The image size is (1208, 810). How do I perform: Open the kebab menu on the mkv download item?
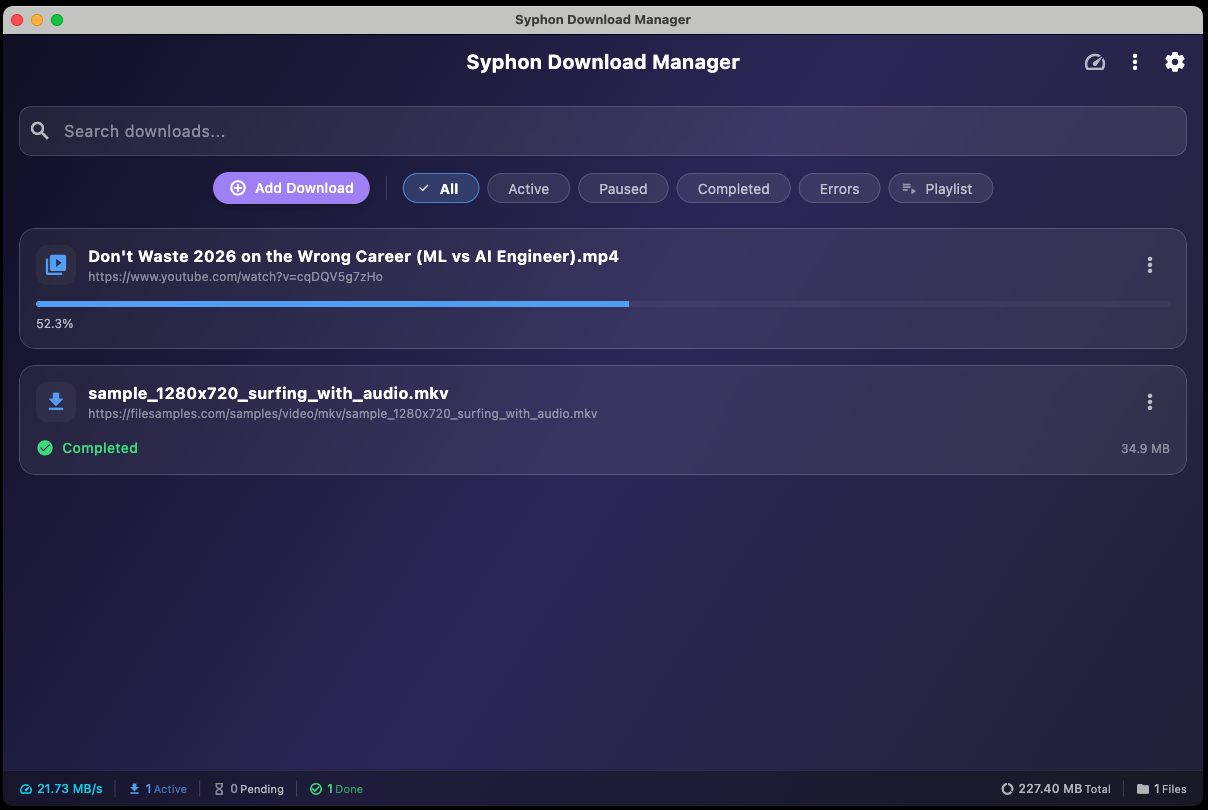pyautogui.click(x=1150, y=402)
